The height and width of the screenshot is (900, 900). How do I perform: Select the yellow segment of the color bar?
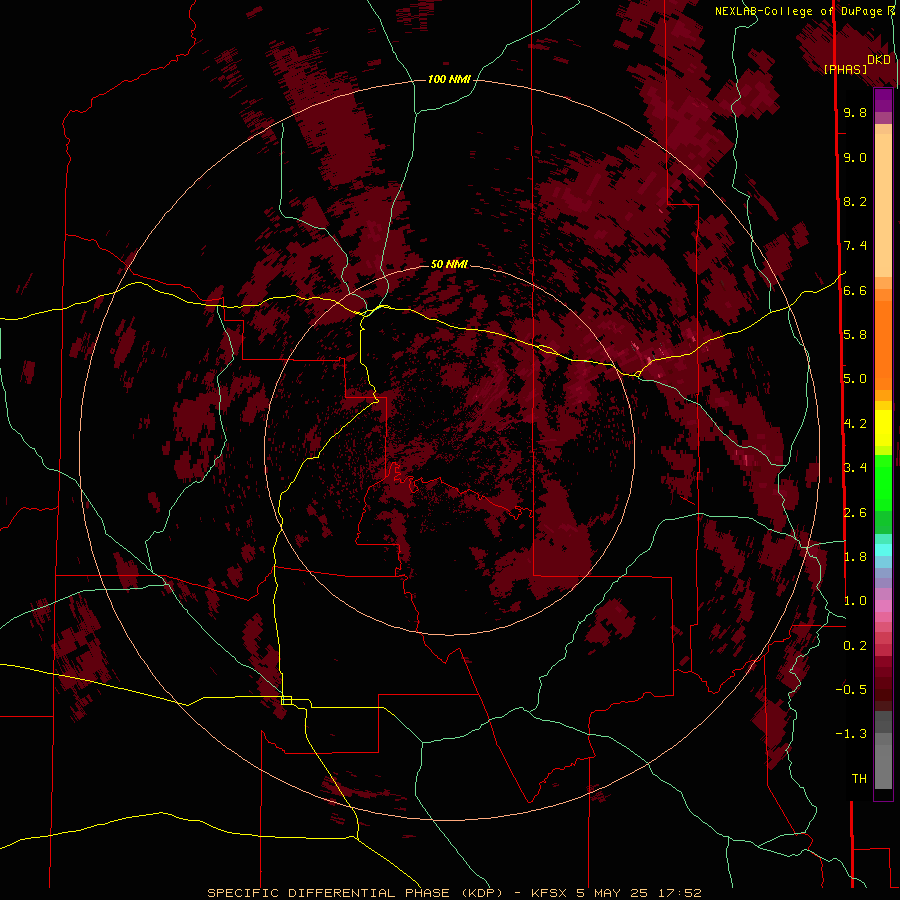pos(883,428)
